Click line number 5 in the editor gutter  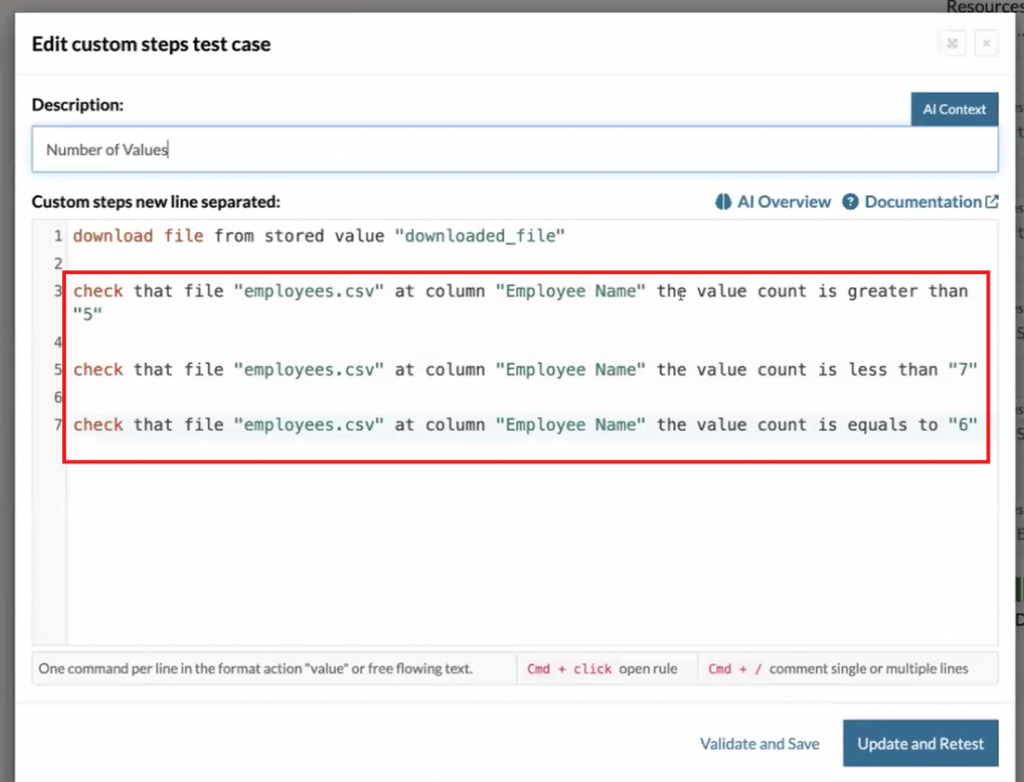click(58, 370)
